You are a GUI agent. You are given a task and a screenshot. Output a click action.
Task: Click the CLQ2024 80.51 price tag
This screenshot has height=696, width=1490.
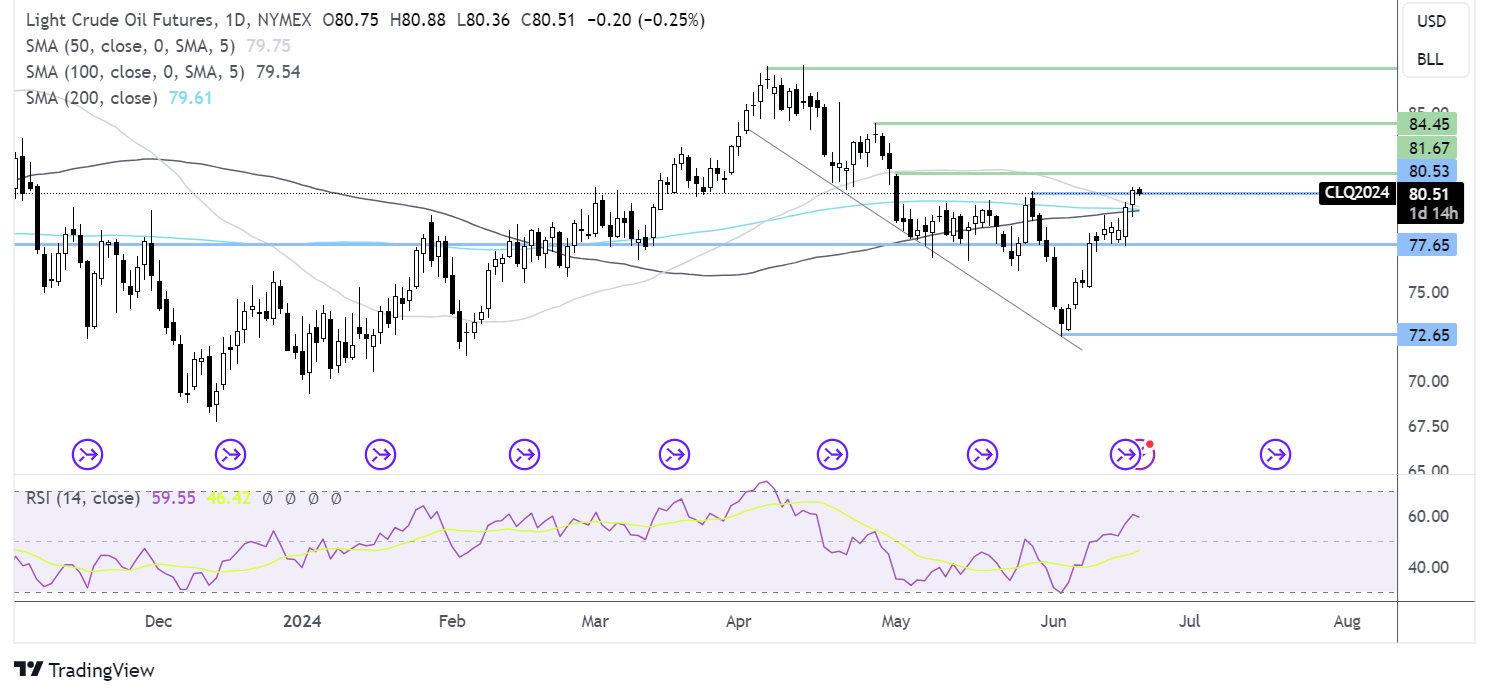[x=1392, y=194]
